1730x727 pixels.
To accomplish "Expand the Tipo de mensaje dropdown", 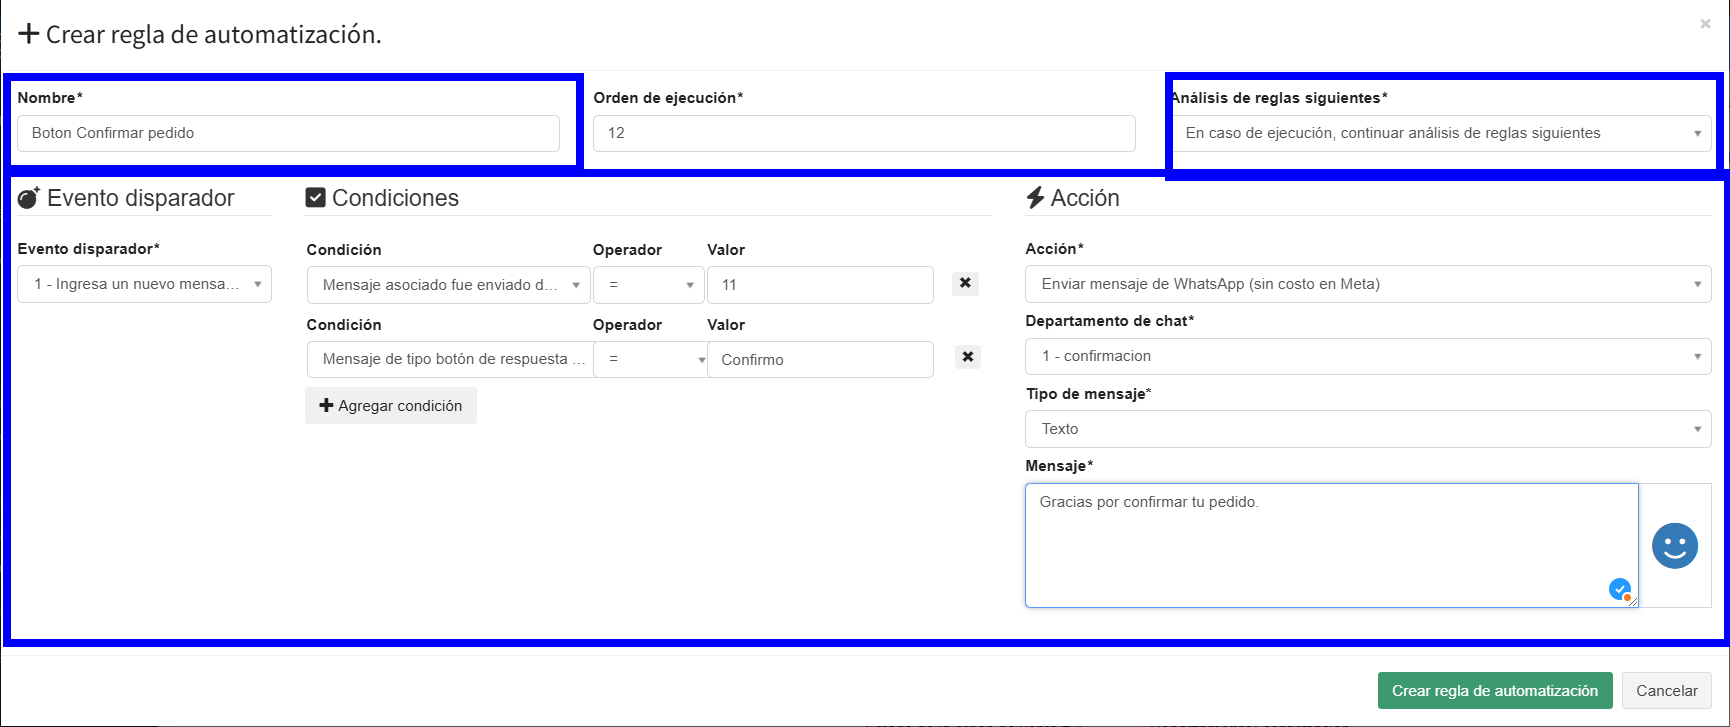I will pos(1367,429).
